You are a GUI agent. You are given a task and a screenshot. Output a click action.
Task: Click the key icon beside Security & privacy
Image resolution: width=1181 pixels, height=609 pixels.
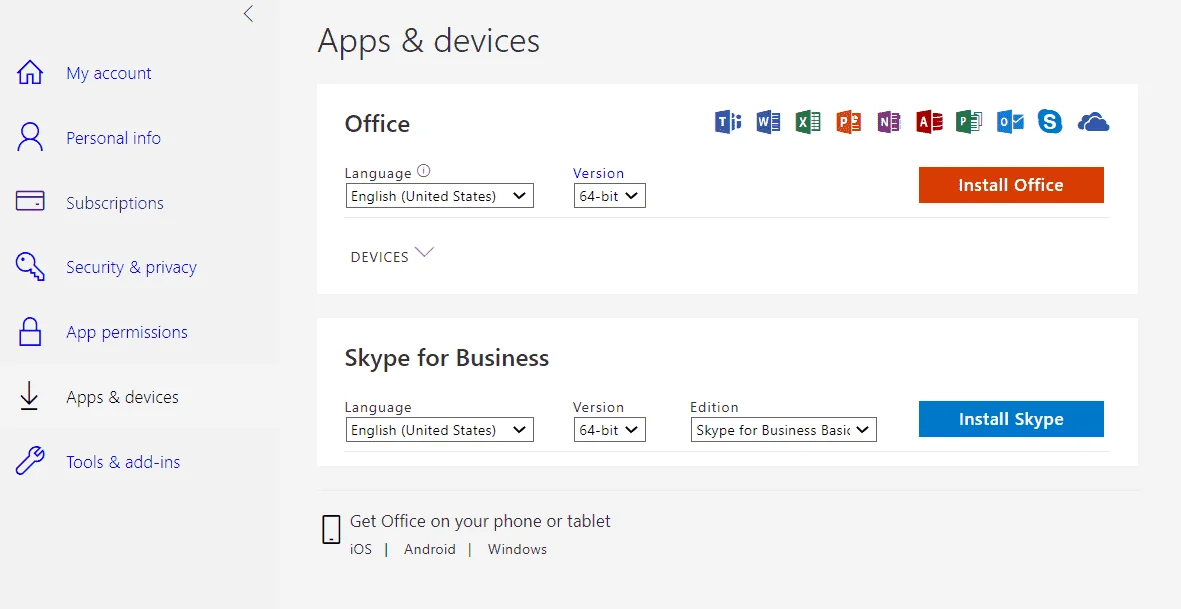[x=30, y=266]
